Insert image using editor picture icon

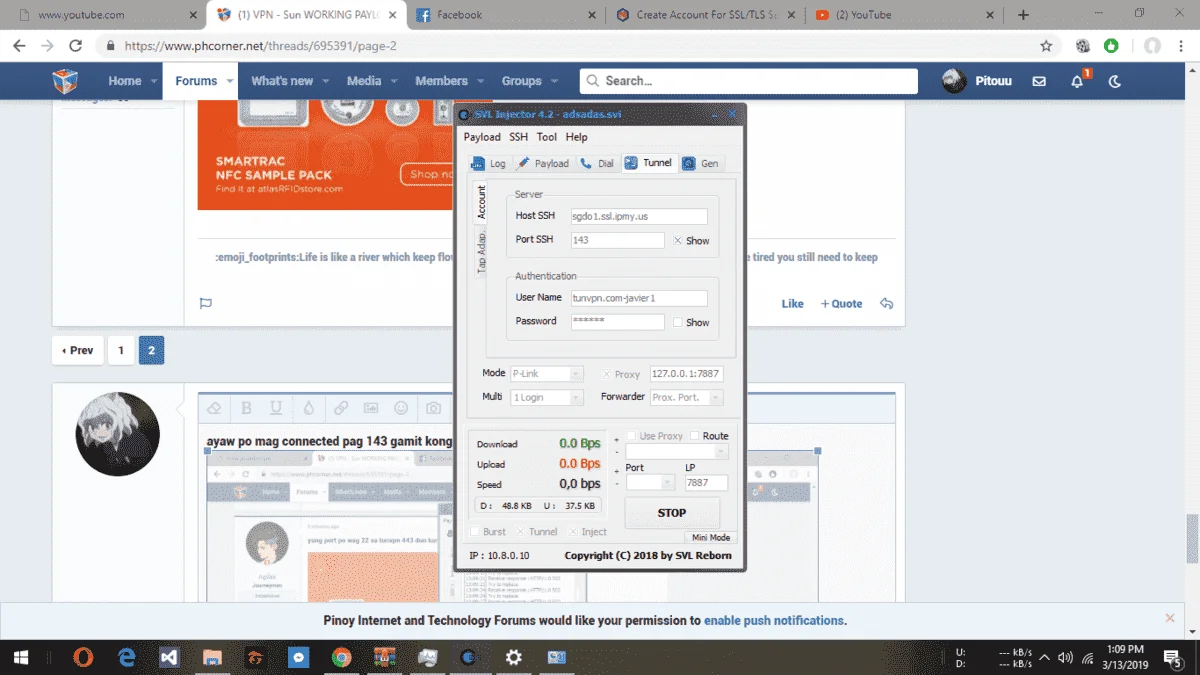pos(371,408)
